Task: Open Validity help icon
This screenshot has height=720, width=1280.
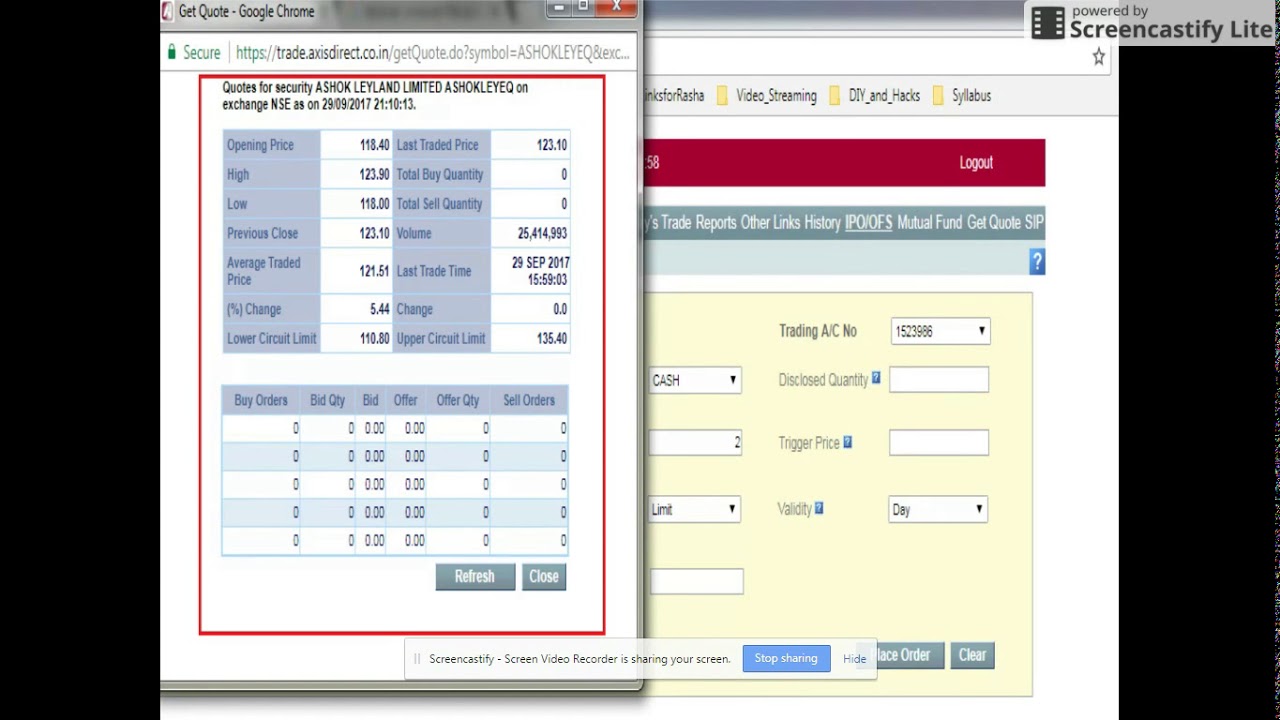Action: pyautogui.click(x=818, y=508)
